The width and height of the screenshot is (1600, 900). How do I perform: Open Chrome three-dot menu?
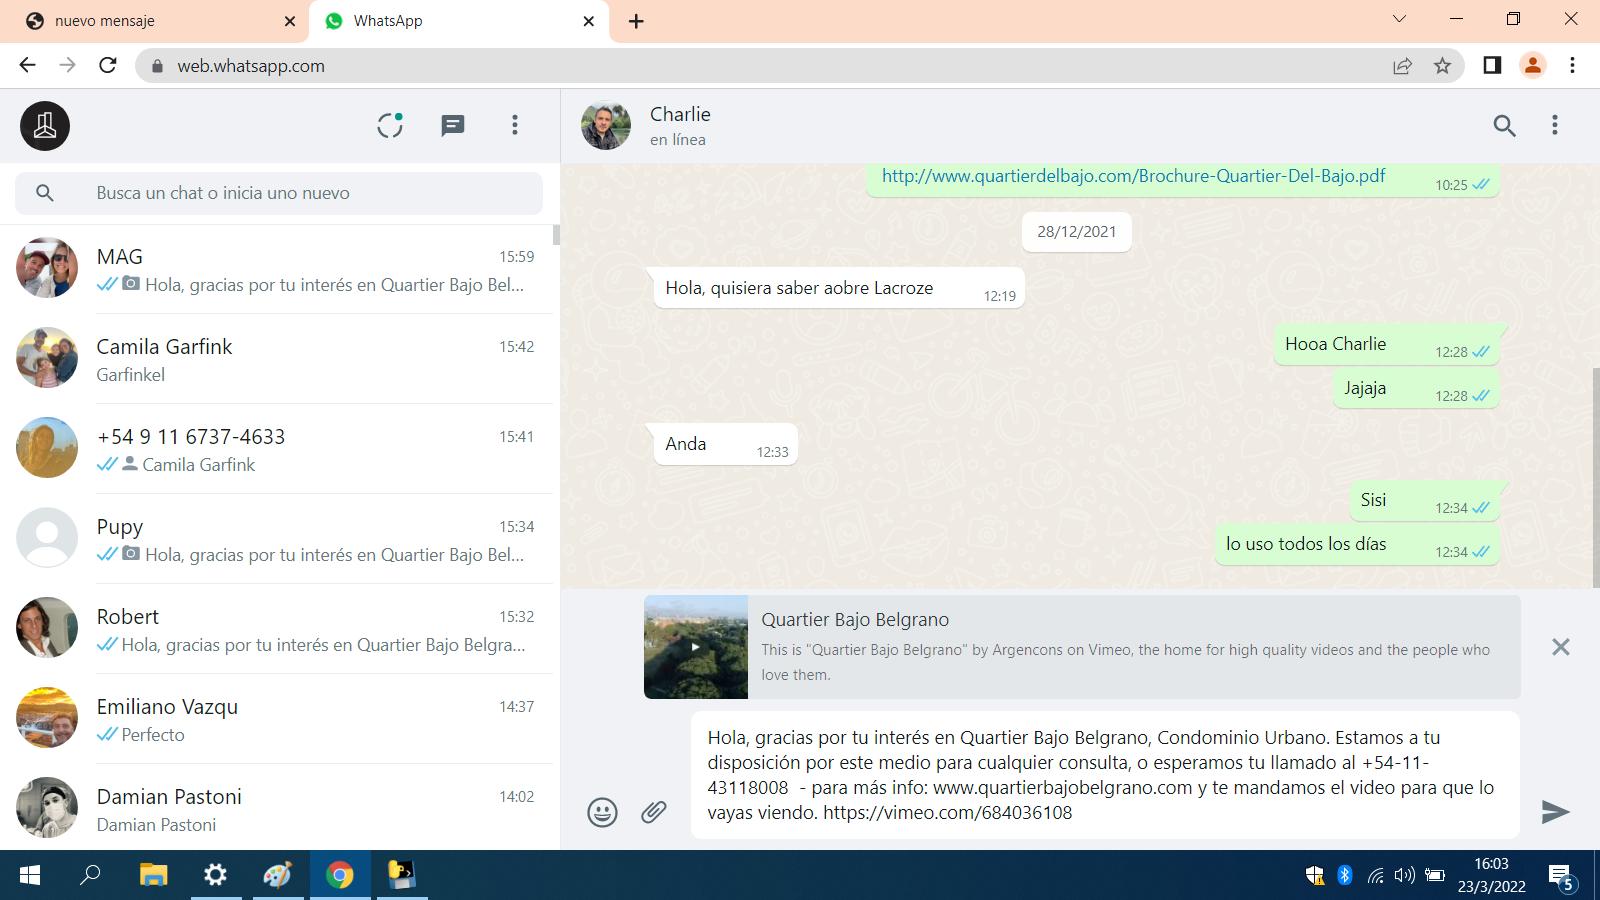[1572, 65]
